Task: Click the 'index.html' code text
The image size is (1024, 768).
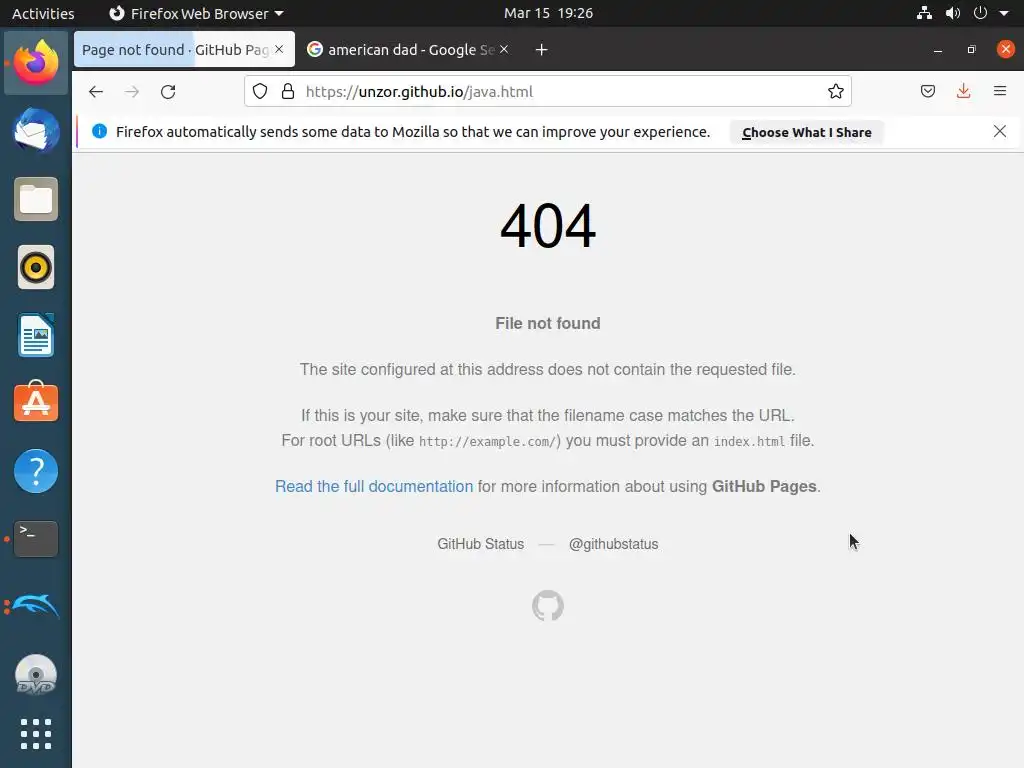Action: point(749,441)
